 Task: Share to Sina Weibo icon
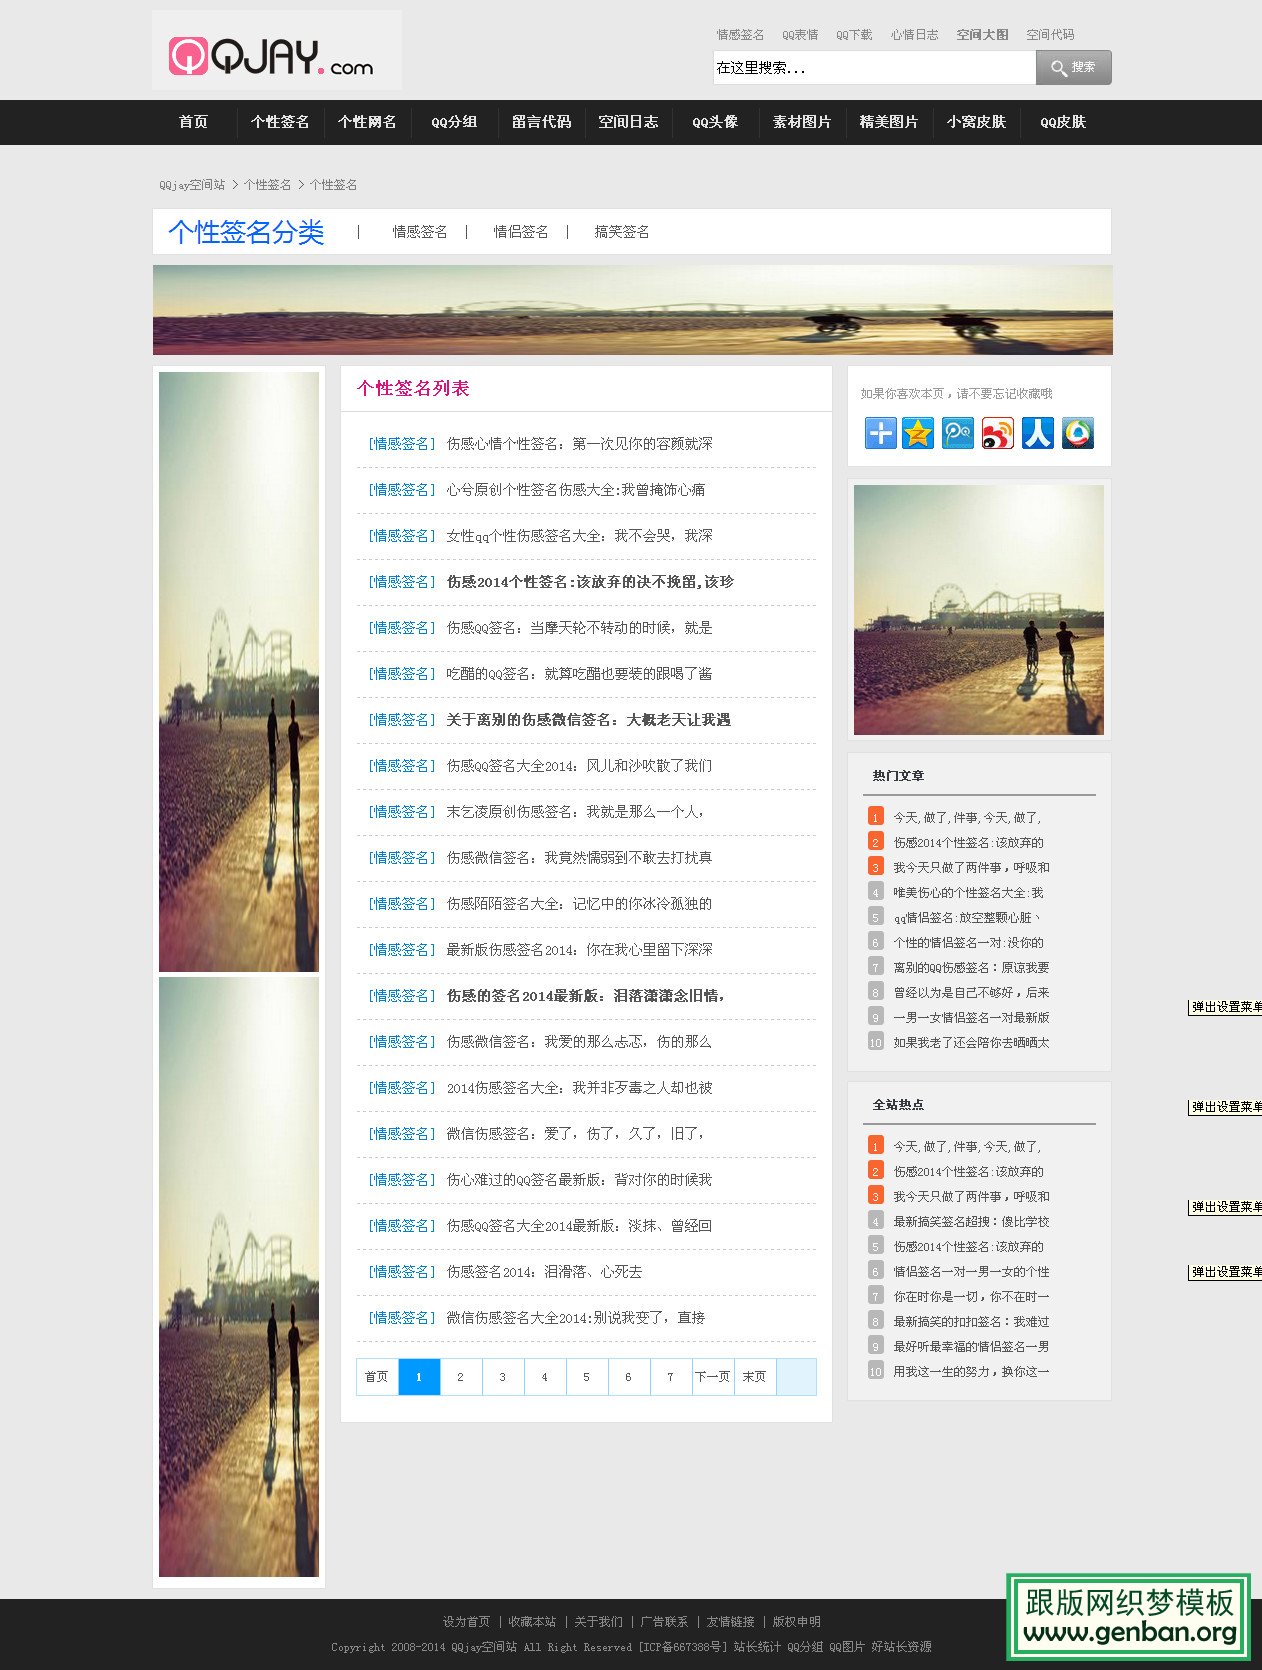point(998,433)
